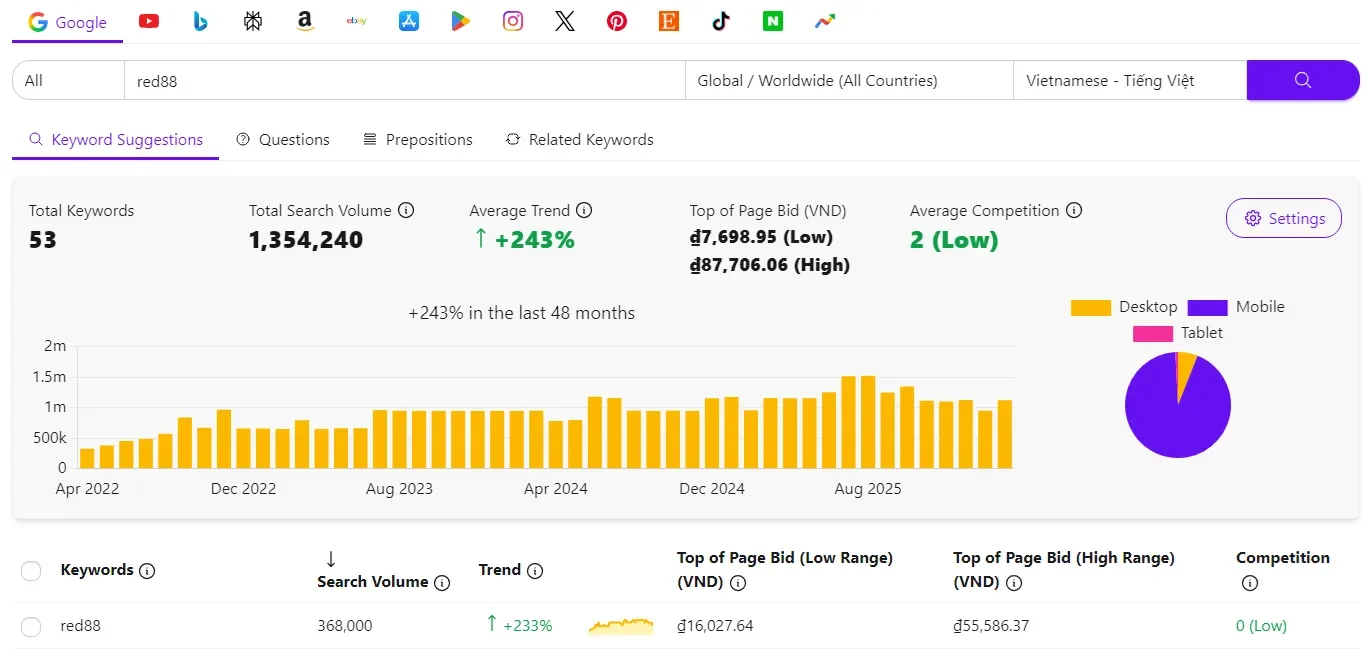Image resolution: width=1367 pixels, height=649 pixels.
Task: Open the TikTok keyword source
Action: pyautogui.click(x=721, y=21)
